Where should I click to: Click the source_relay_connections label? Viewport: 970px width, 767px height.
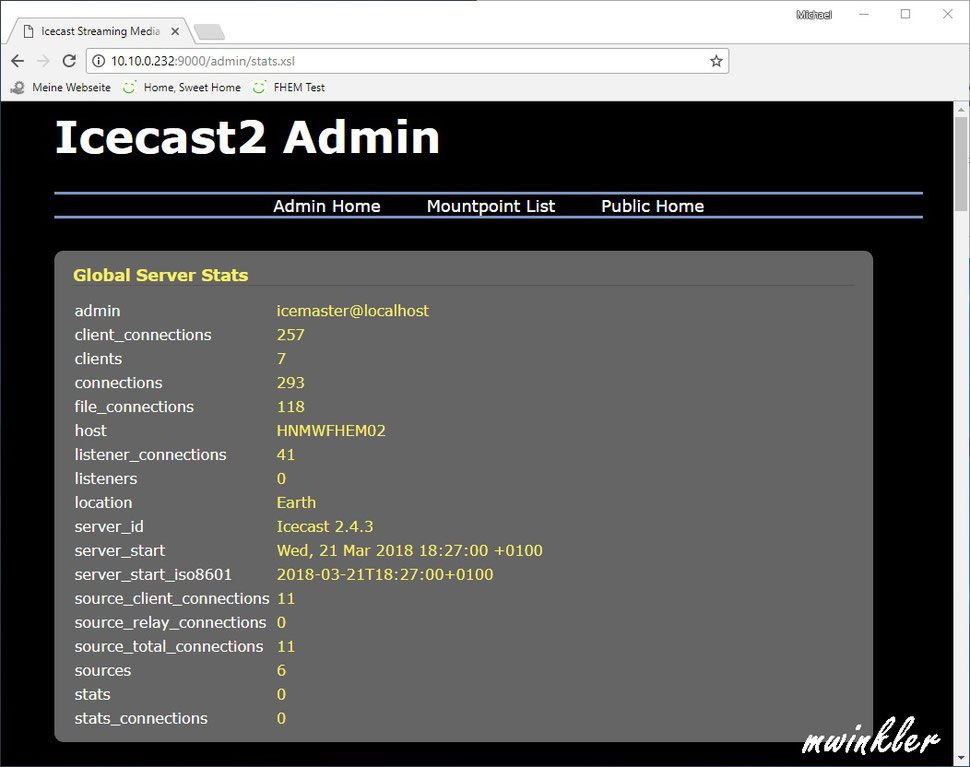170,623
